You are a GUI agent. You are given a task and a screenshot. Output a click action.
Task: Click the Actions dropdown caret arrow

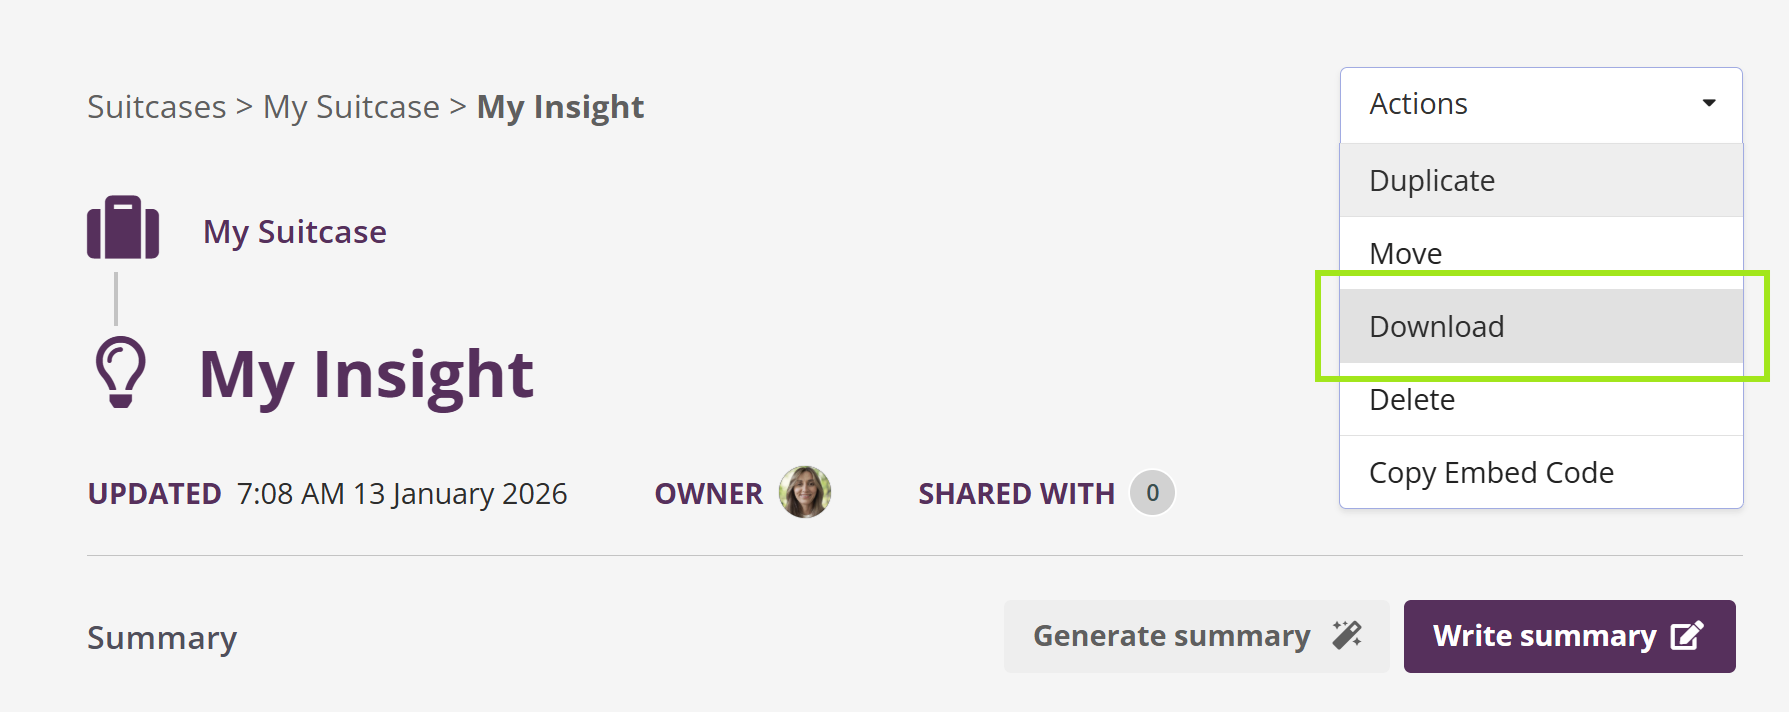(1709, 103)
